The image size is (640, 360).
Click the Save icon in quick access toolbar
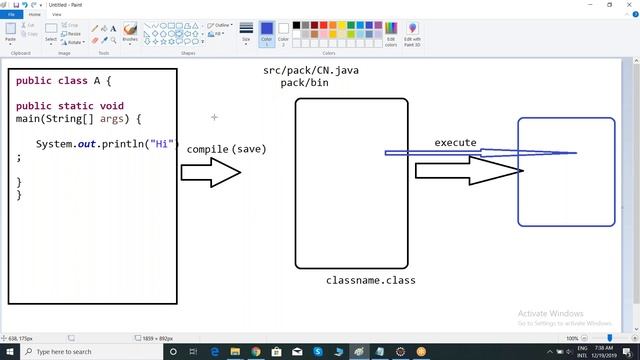pyautogui.click(x=16, y=5)
